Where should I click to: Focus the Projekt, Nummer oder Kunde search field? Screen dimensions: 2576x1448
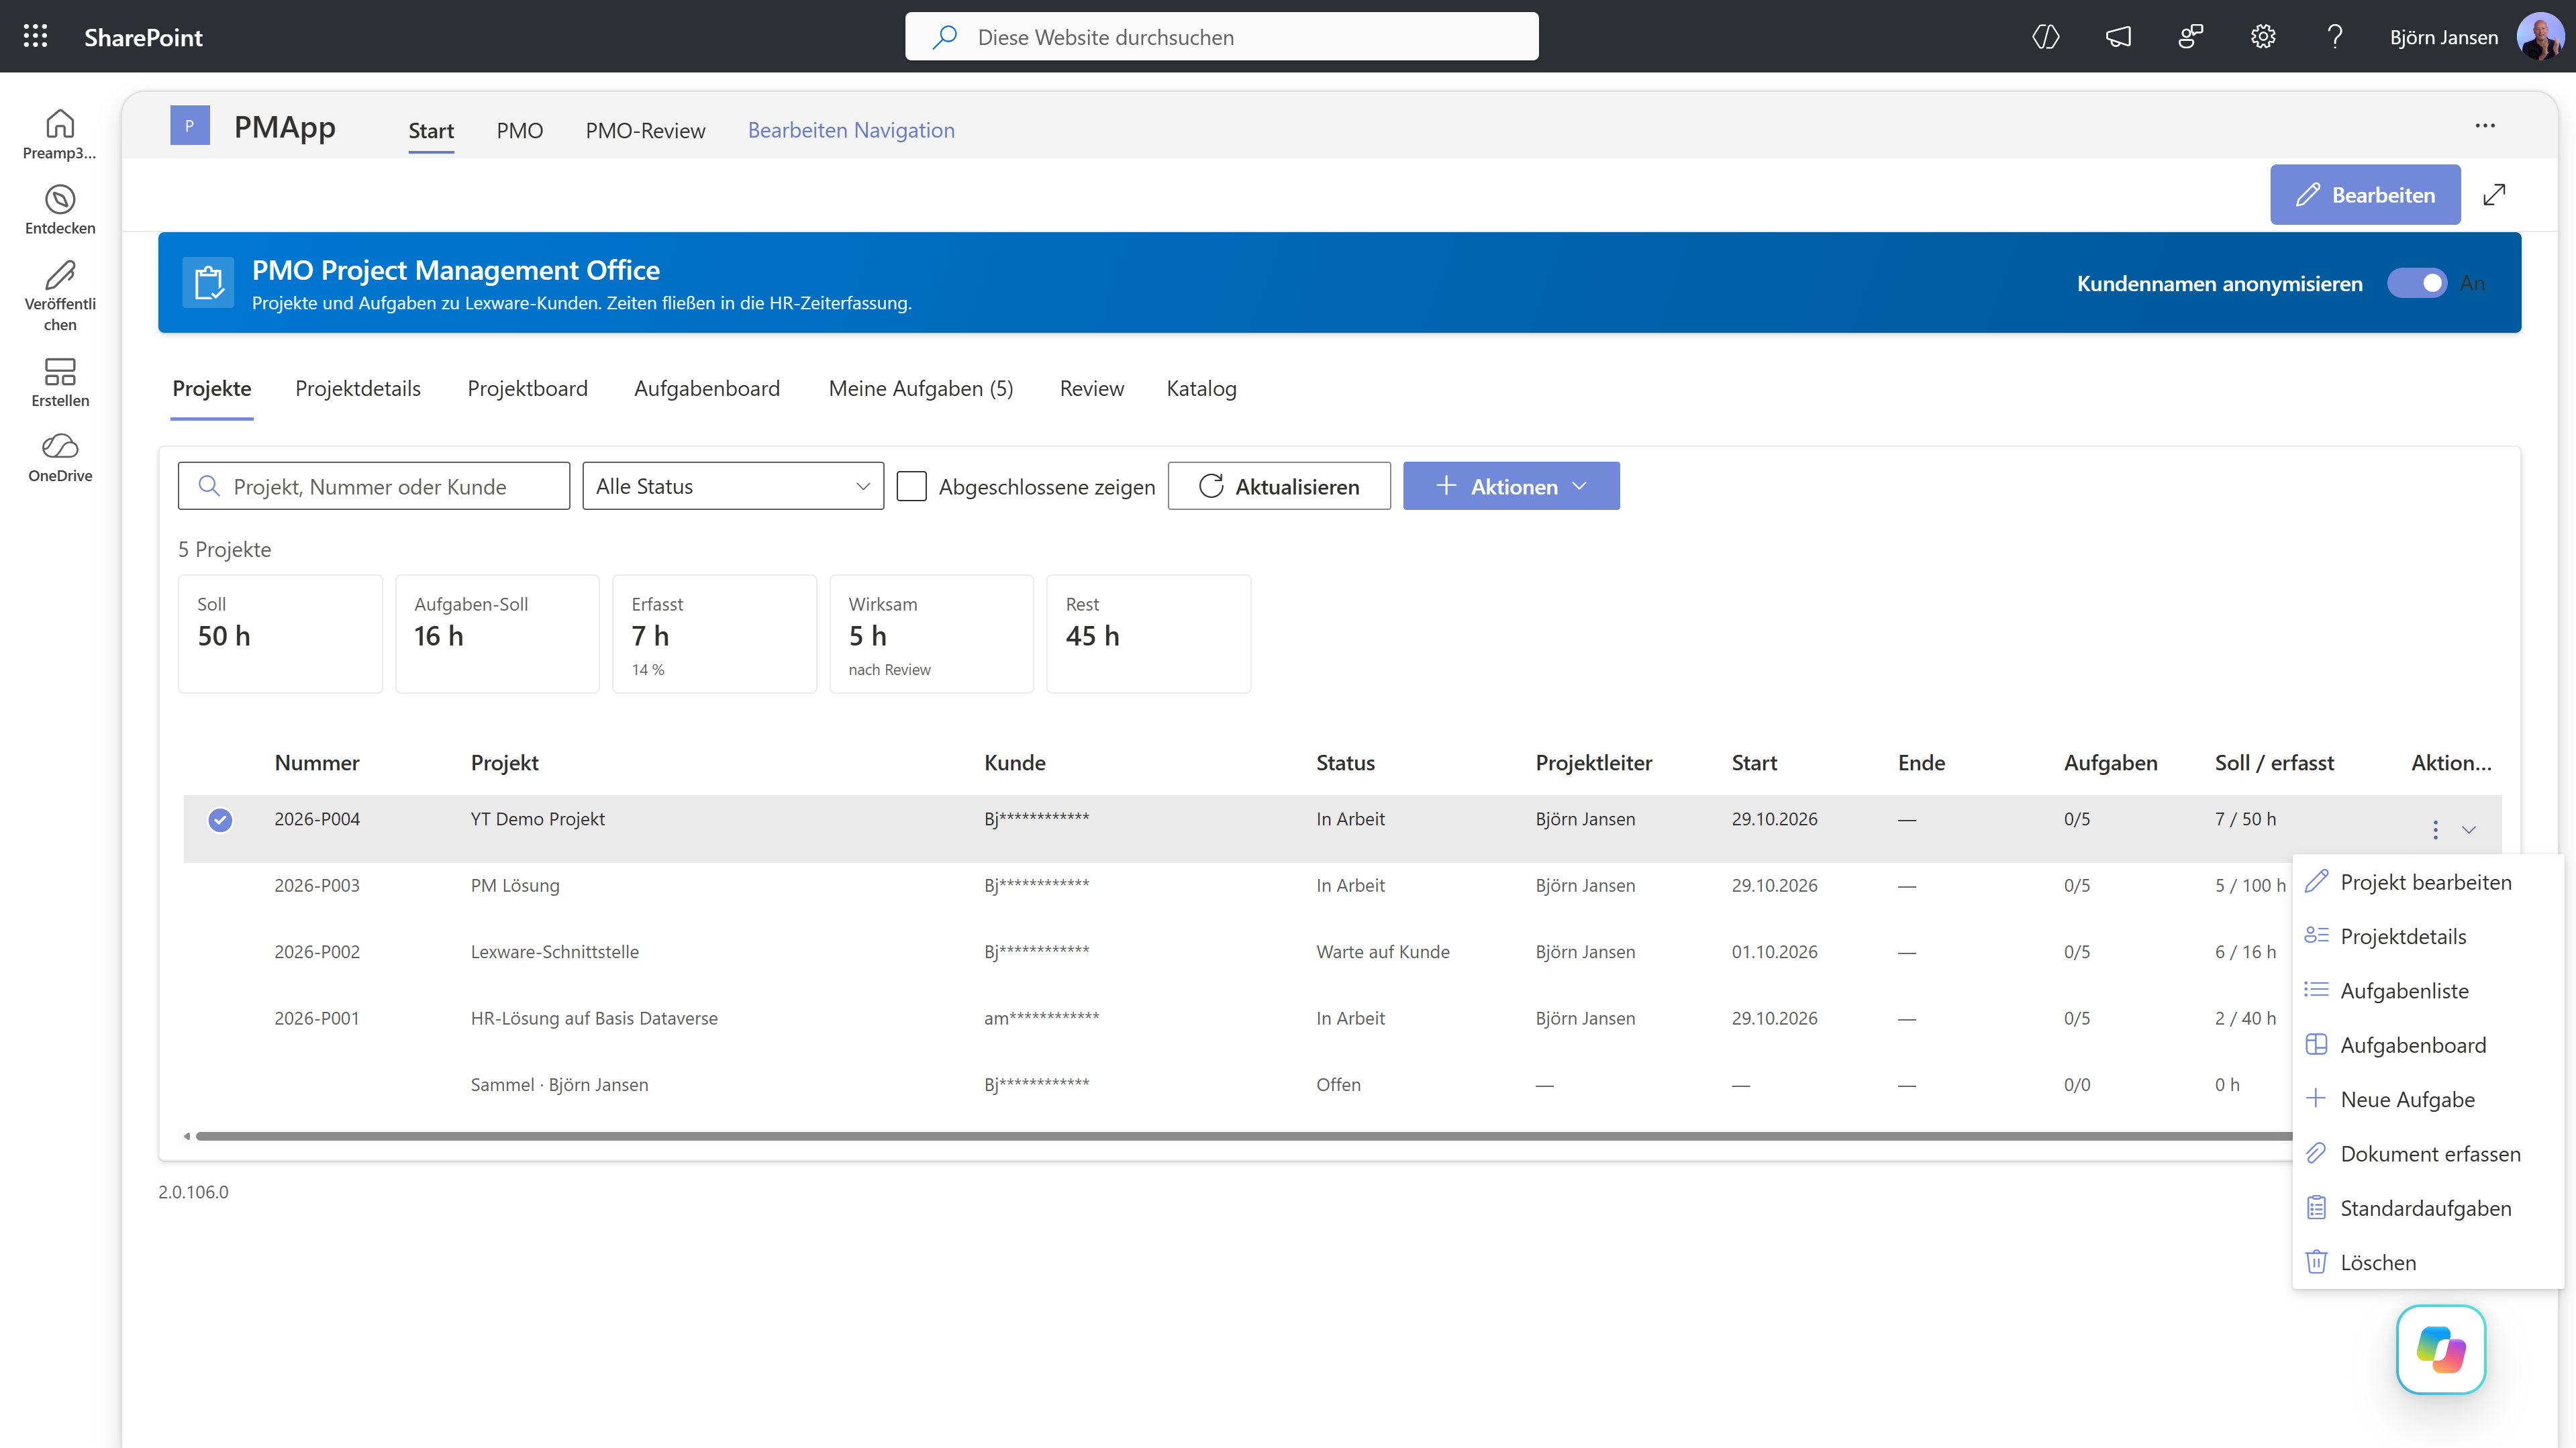[x=374, y=486]
